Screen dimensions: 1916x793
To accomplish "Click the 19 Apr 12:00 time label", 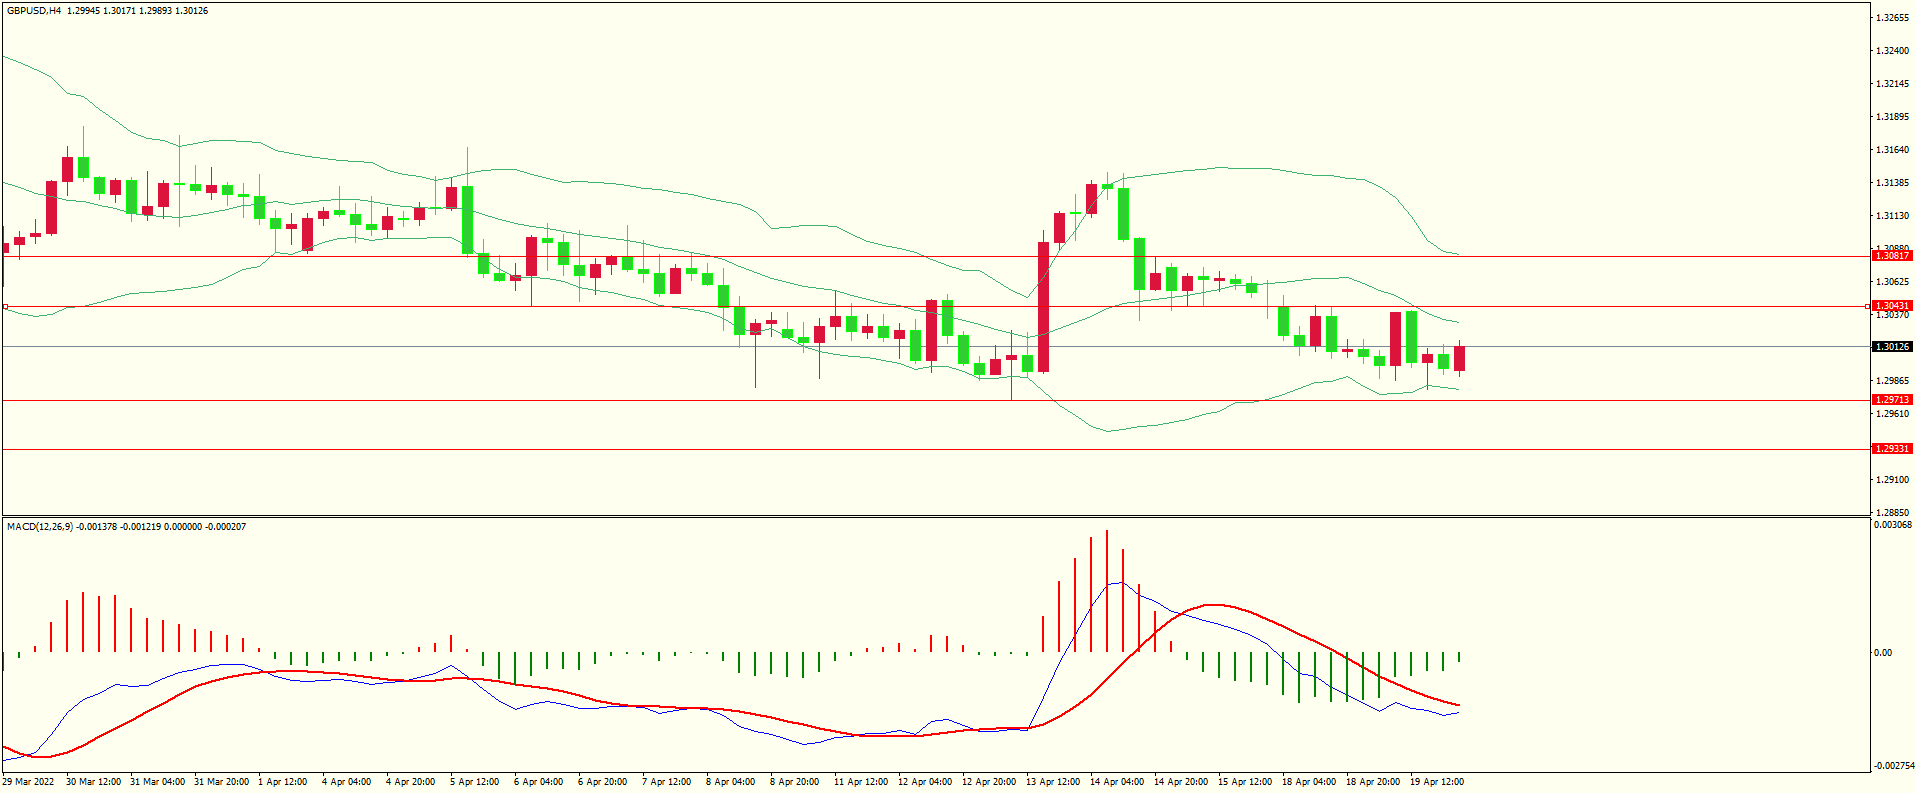I will [1437, 782].
